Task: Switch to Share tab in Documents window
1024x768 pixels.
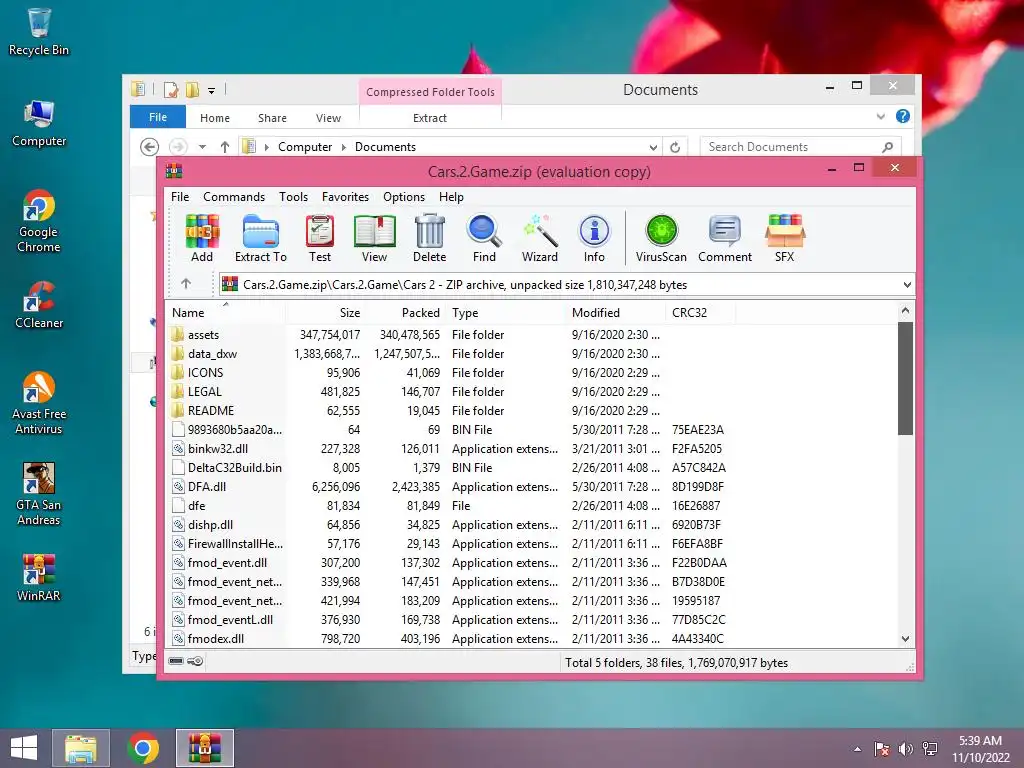Action: [x=272, y=118]
